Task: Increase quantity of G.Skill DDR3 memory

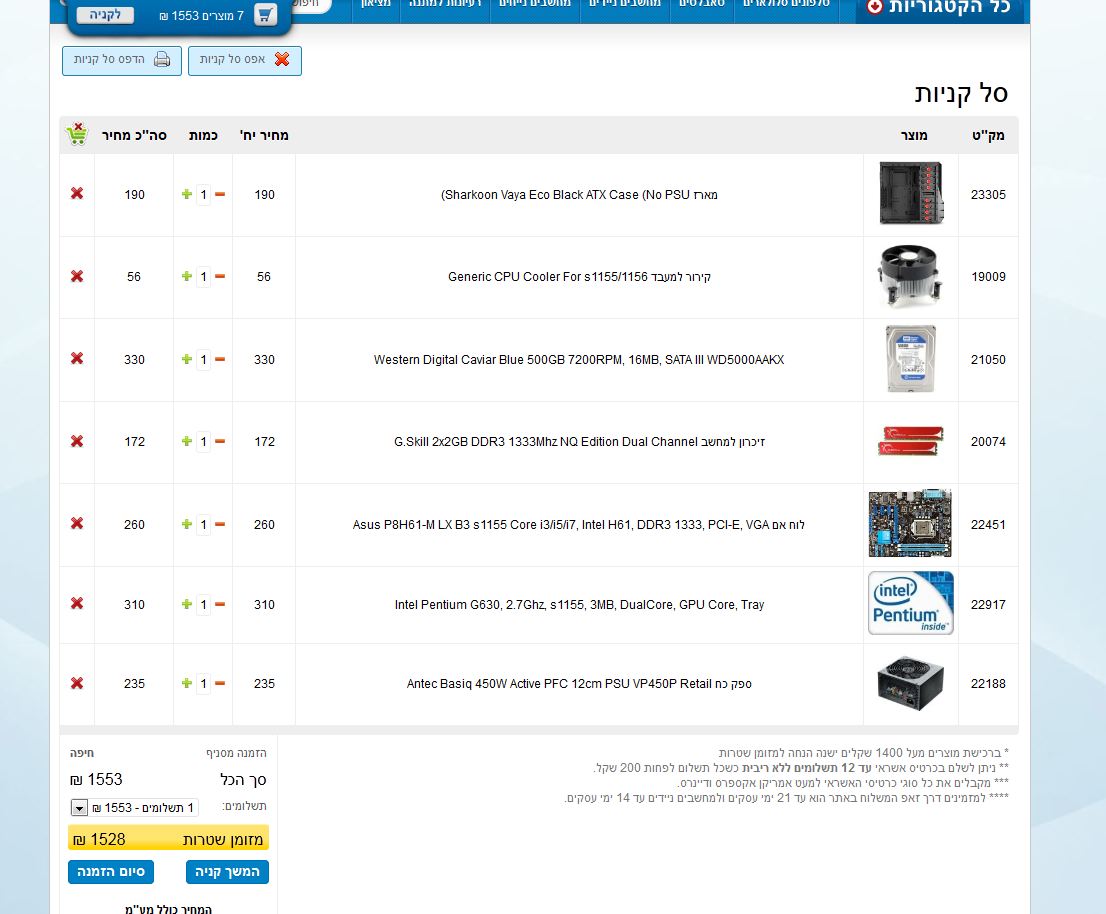Action: pos(186,441)
